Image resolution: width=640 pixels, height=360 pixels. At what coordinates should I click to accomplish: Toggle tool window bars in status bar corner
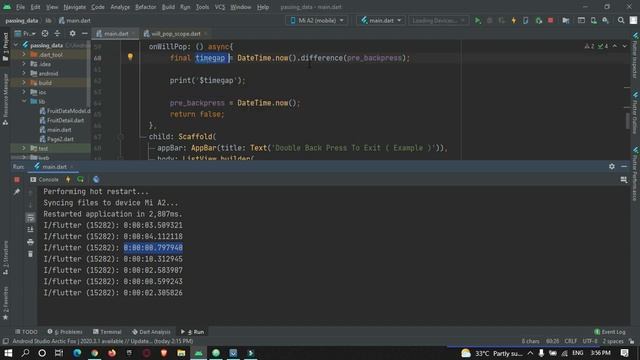click(x=5, y=341)
